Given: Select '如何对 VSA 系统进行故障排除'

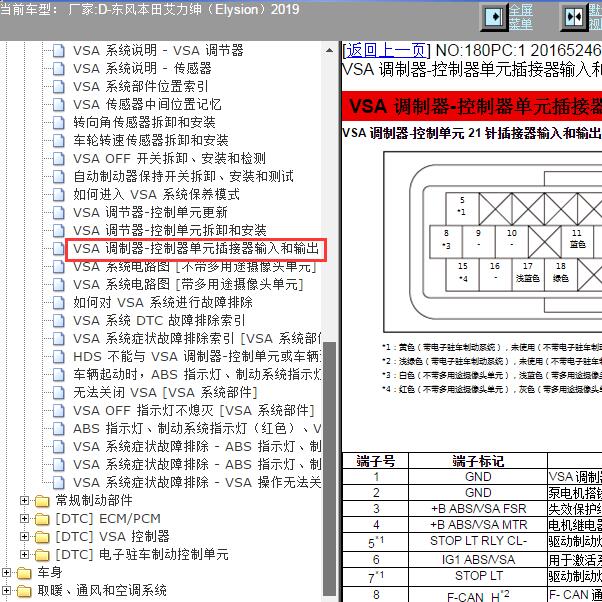Looking at the screenshot, I should pyautogui.click(x=163, y=303).
